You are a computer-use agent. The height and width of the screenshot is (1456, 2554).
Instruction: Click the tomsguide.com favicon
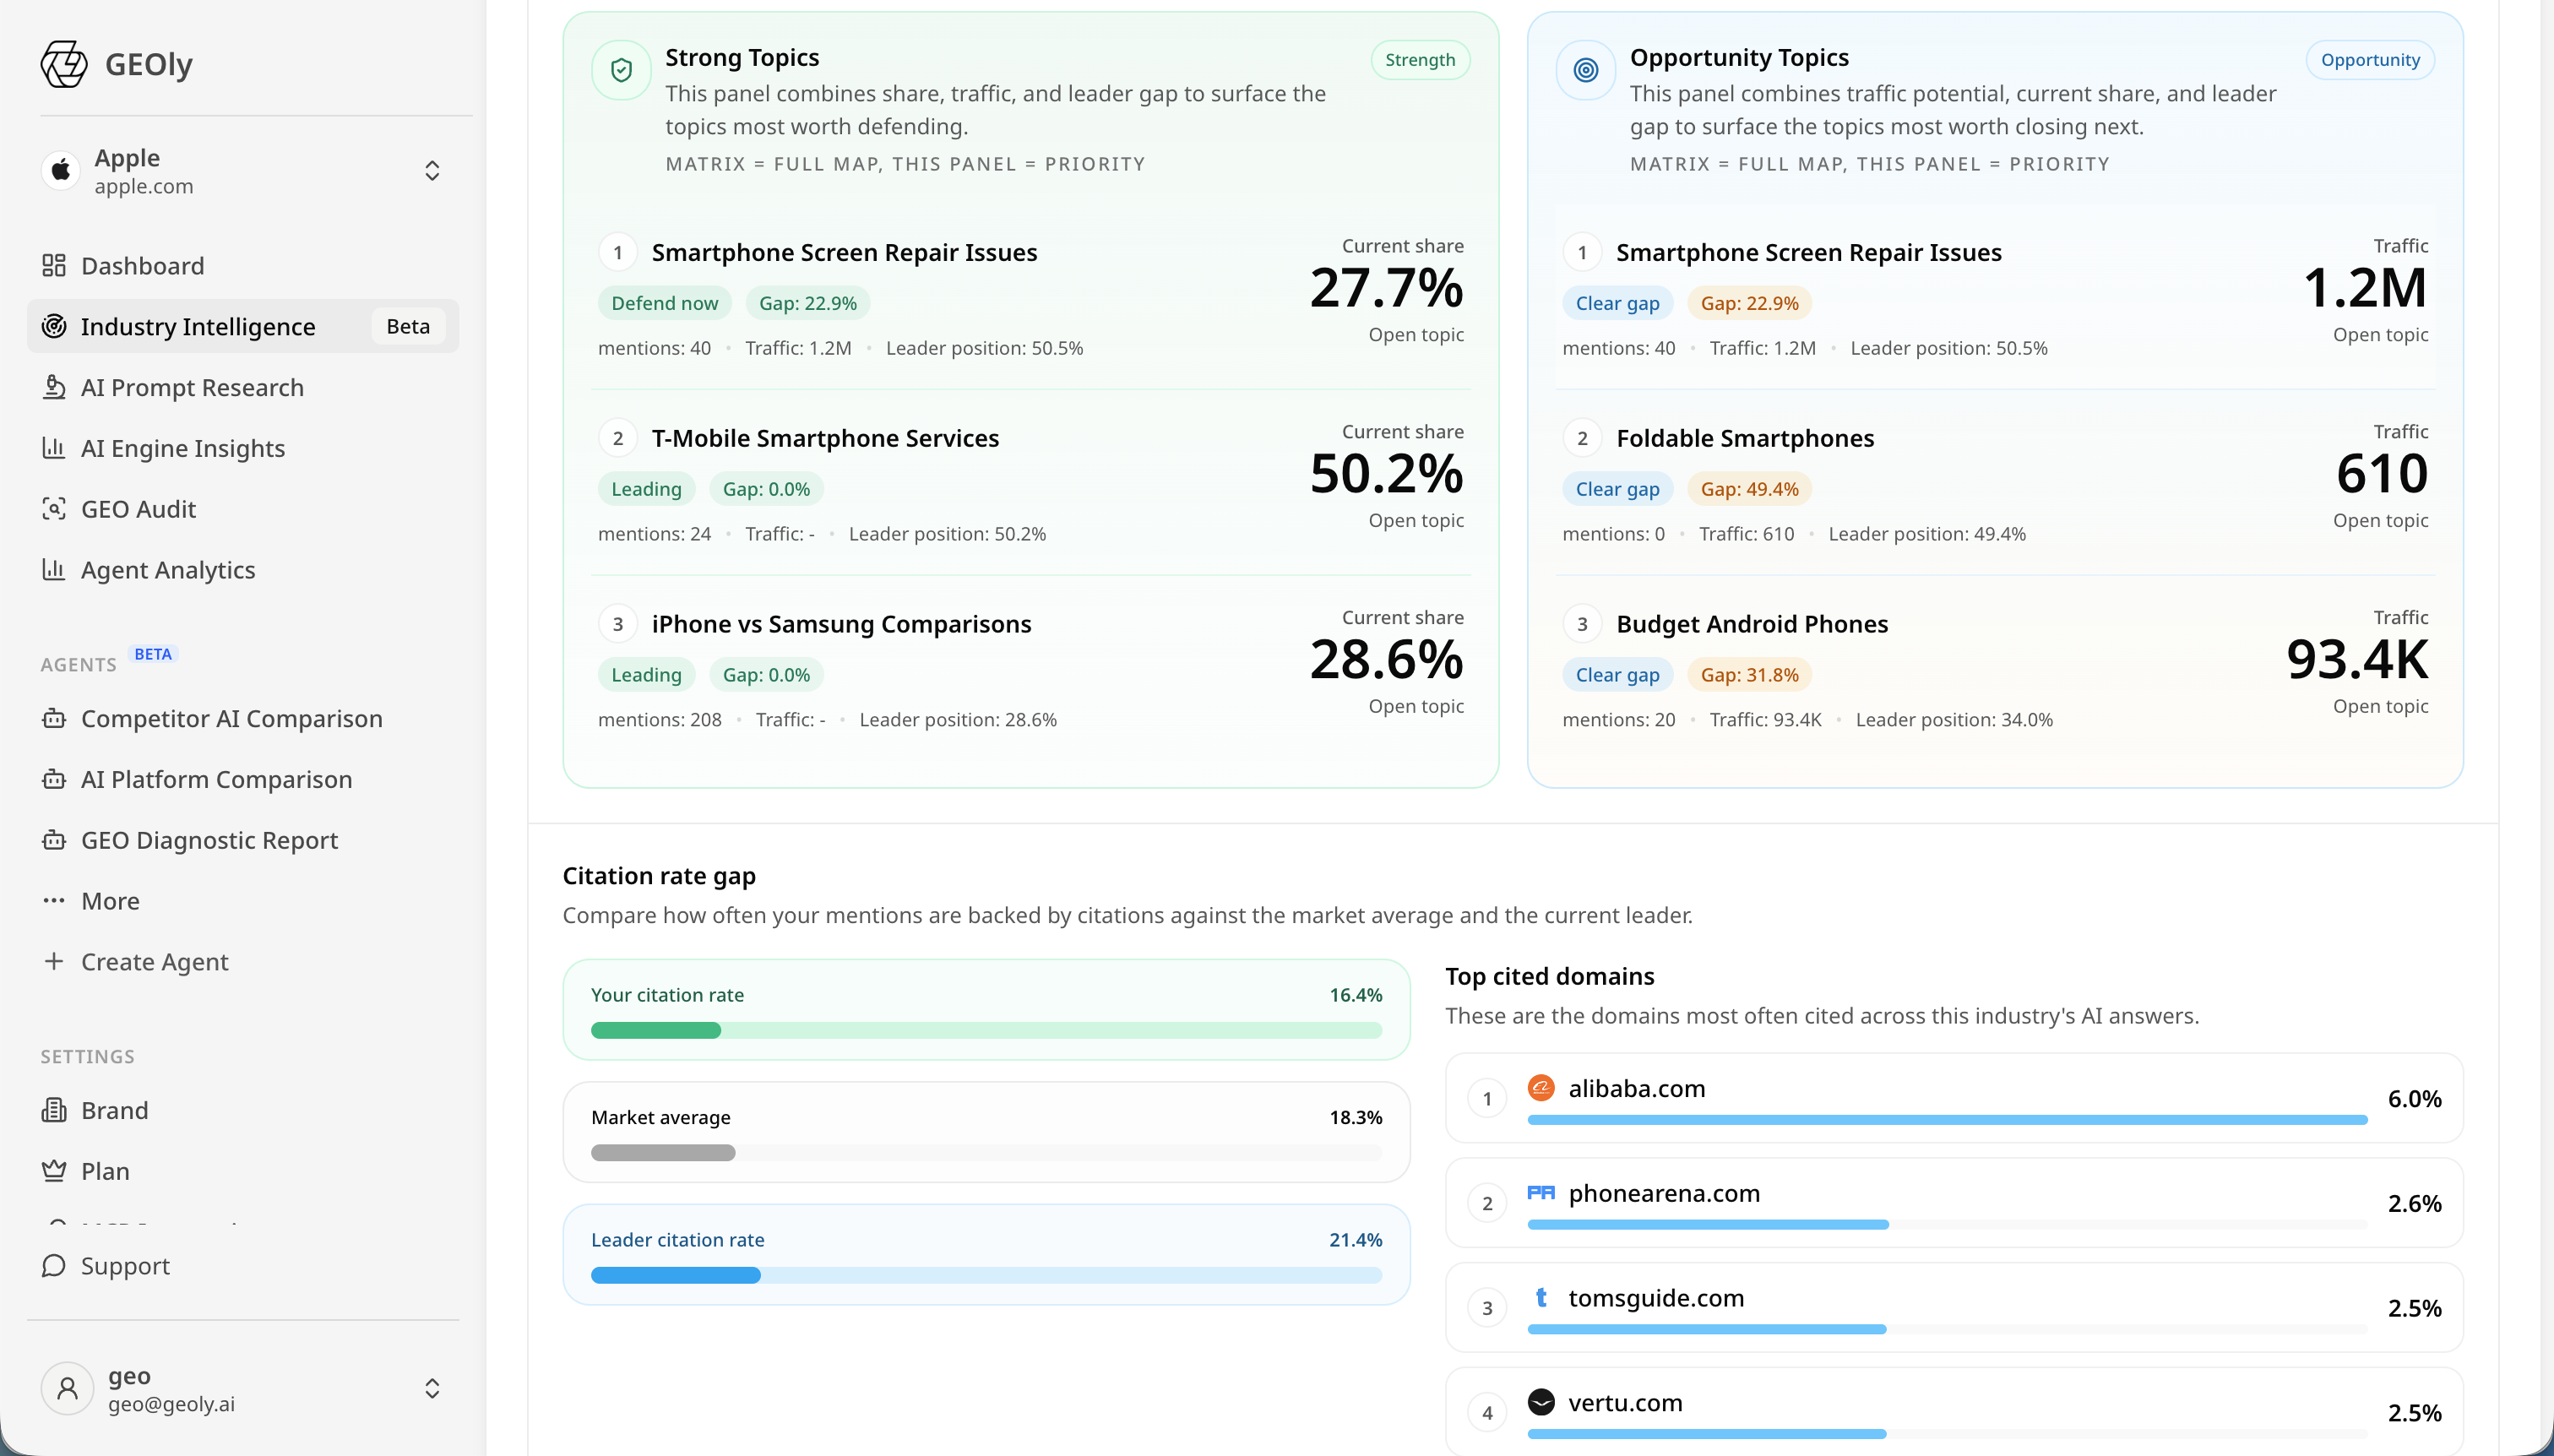coord(1541,1298)
